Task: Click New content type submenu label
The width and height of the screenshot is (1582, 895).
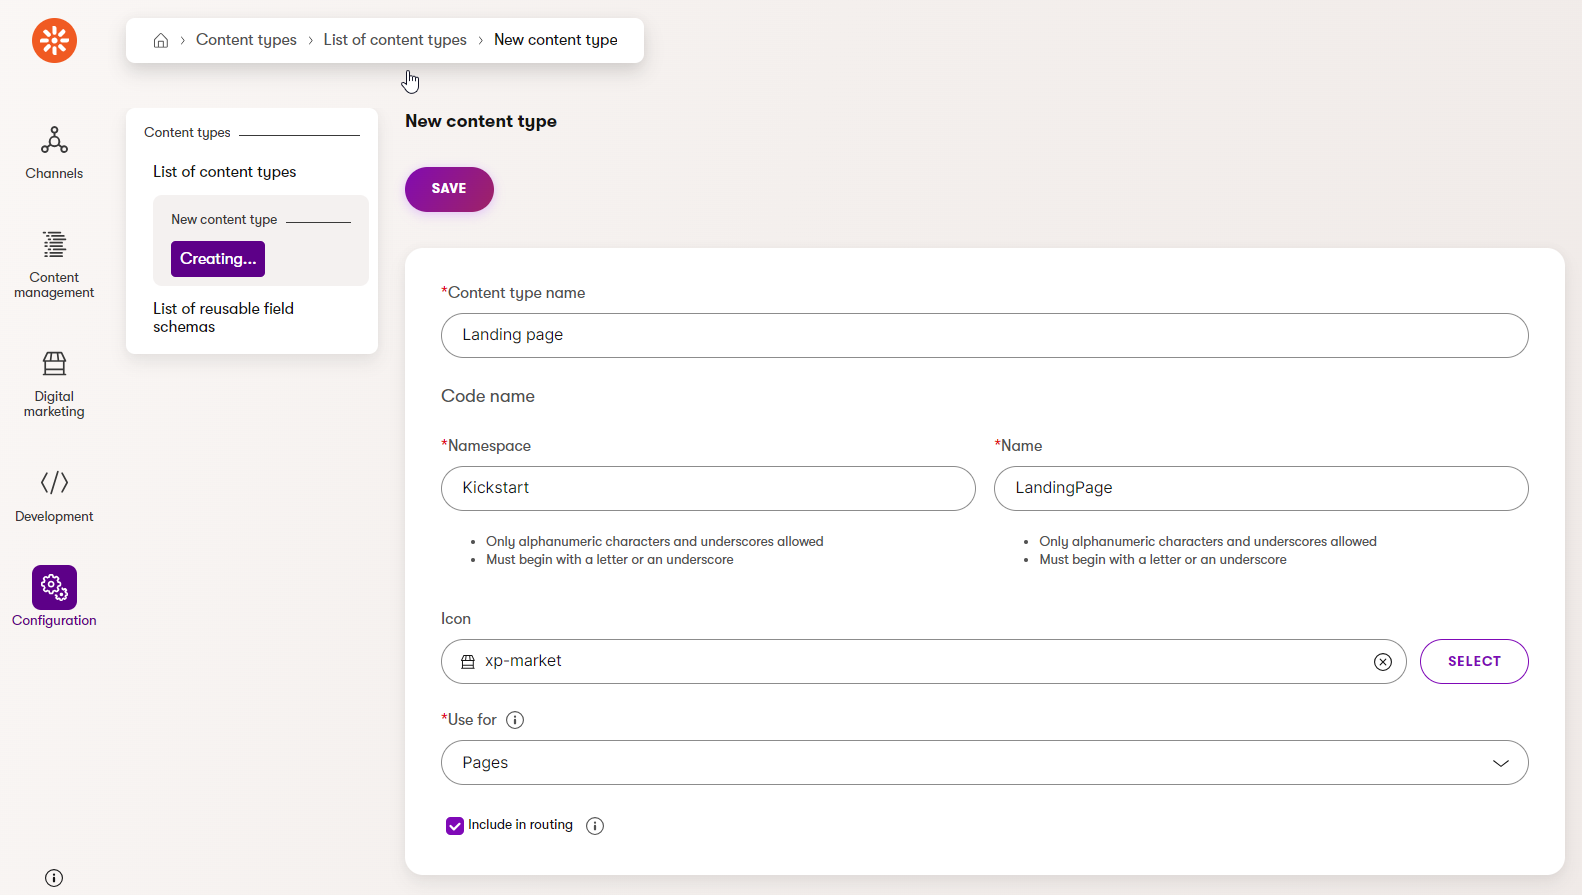Action: point(224,220)
